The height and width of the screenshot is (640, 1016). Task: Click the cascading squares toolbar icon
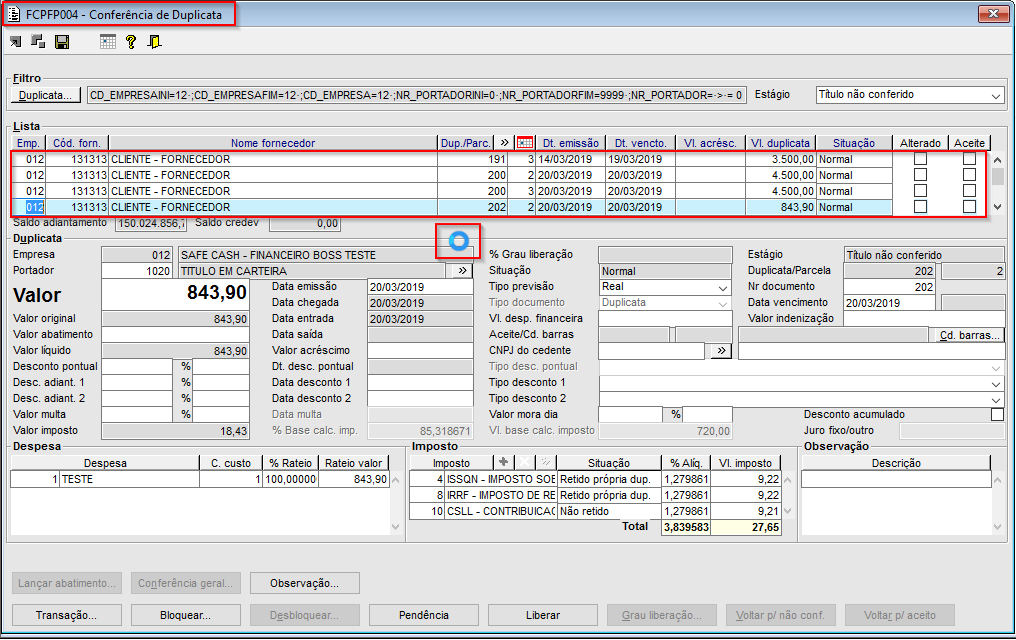(x=38, y=42)
